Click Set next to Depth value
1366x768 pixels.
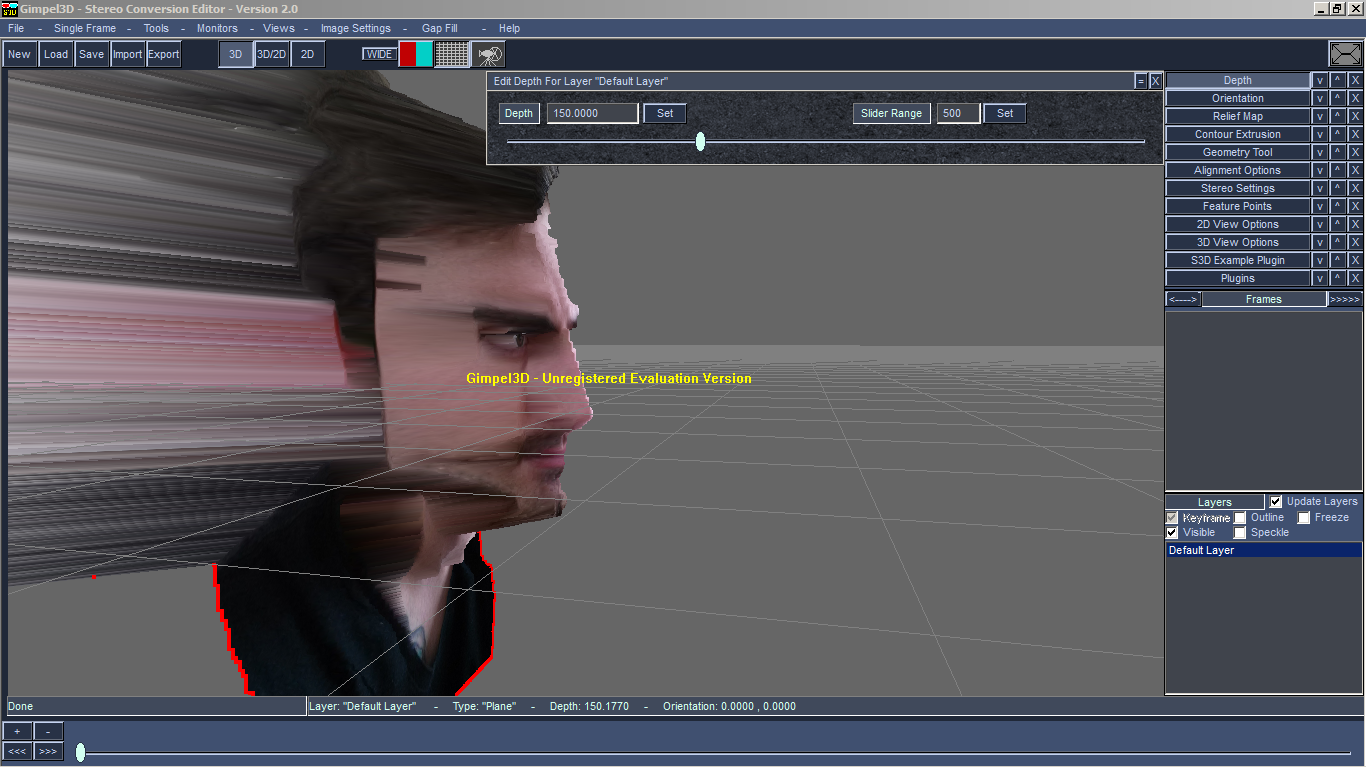point(665,114)
